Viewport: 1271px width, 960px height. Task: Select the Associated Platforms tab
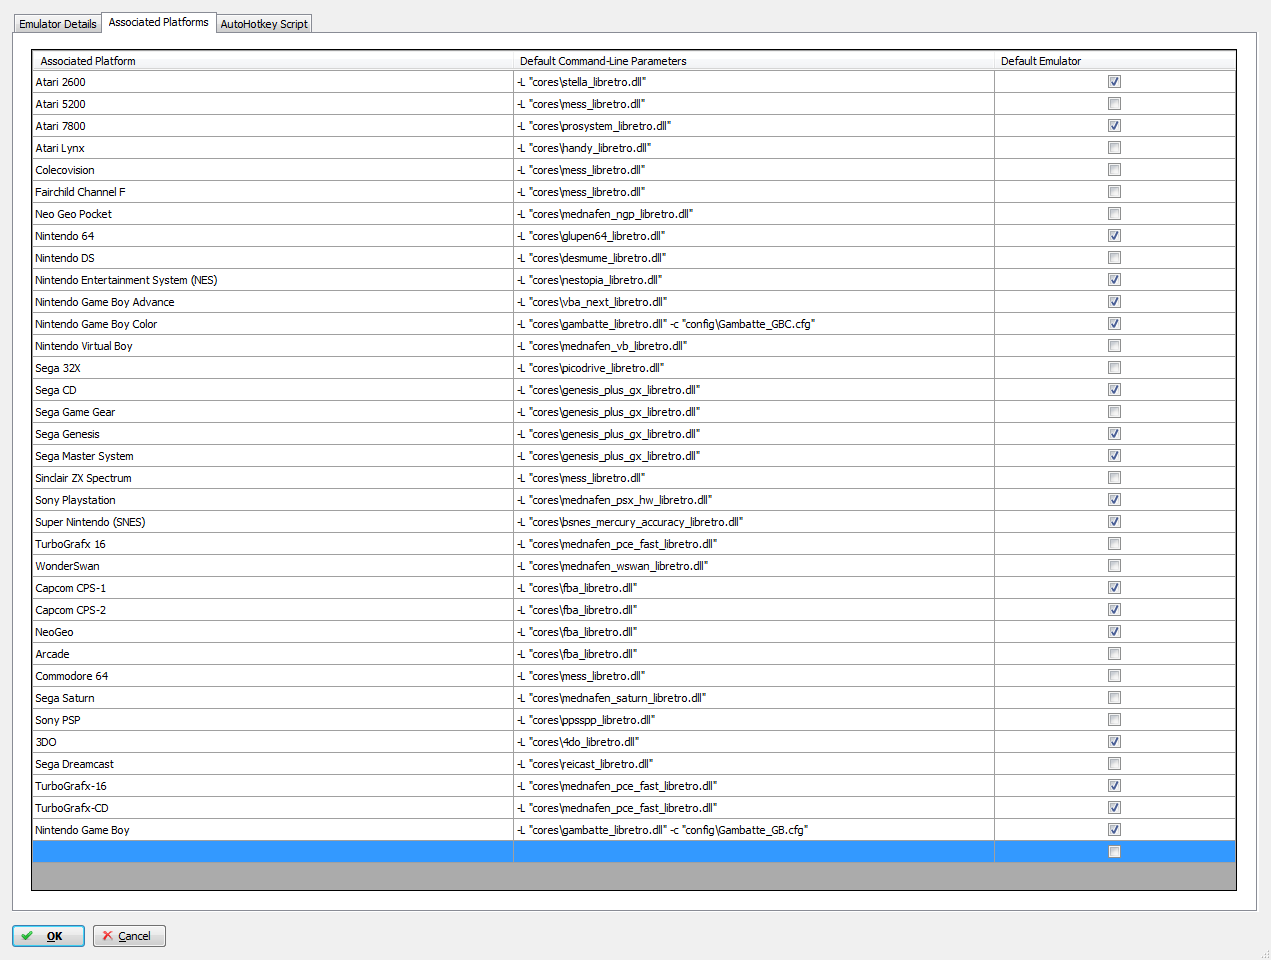coord(159,22)
